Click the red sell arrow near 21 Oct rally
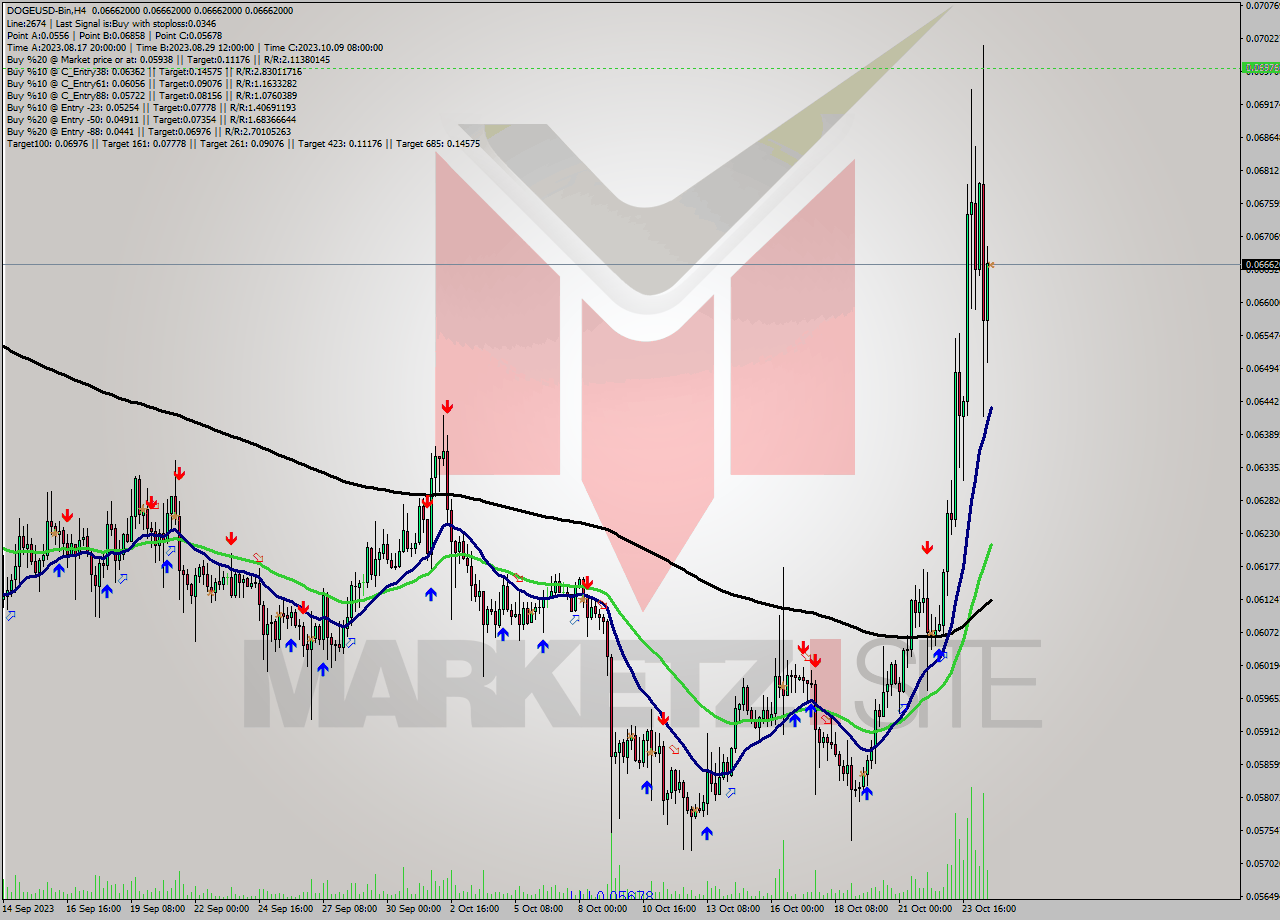 tap(927, 548)
